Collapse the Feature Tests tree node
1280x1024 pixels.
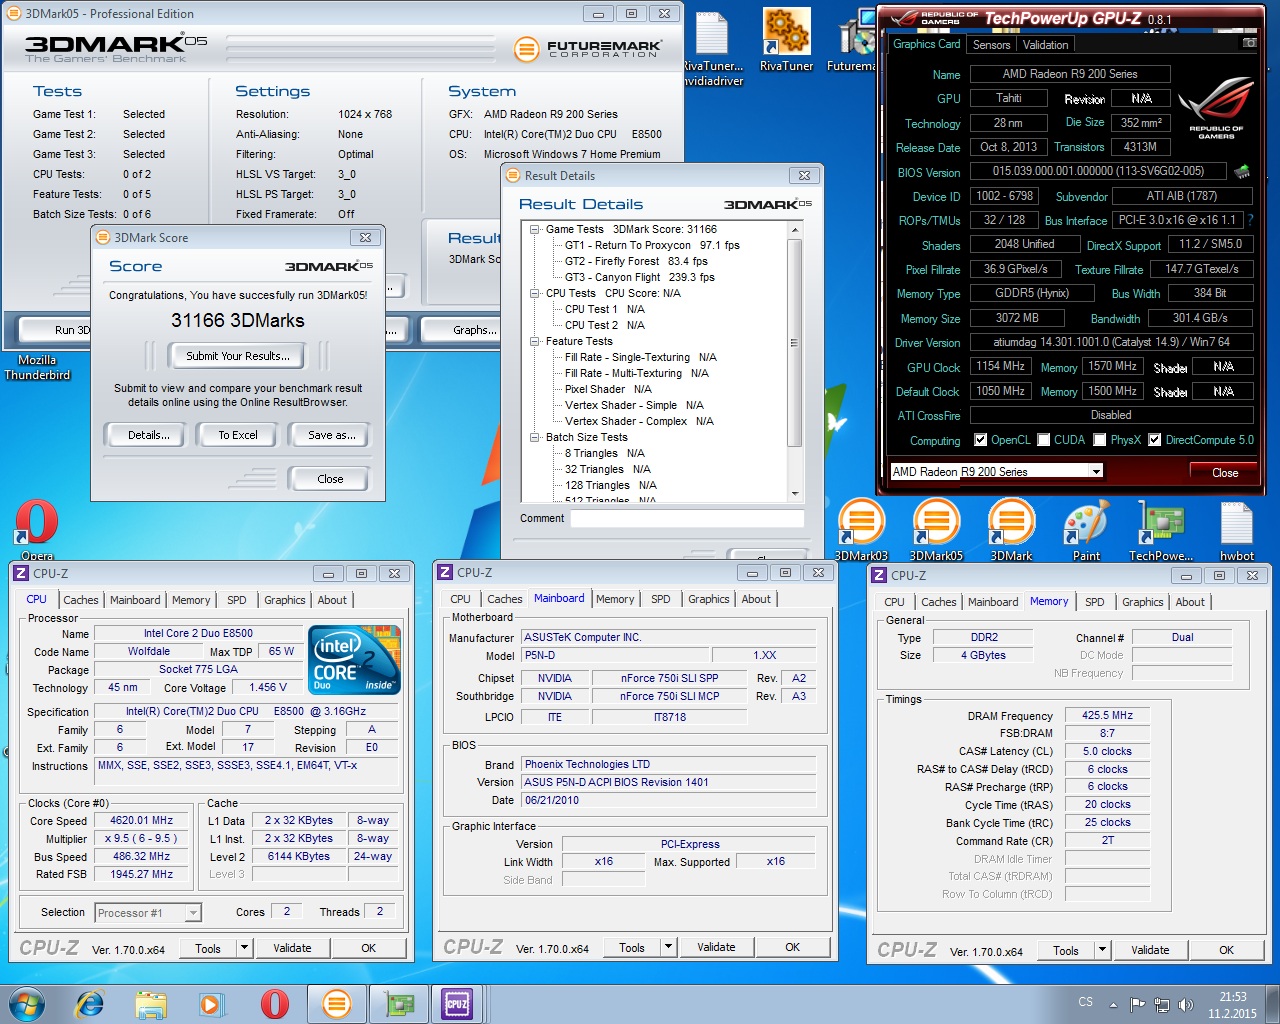coord(536,341)
